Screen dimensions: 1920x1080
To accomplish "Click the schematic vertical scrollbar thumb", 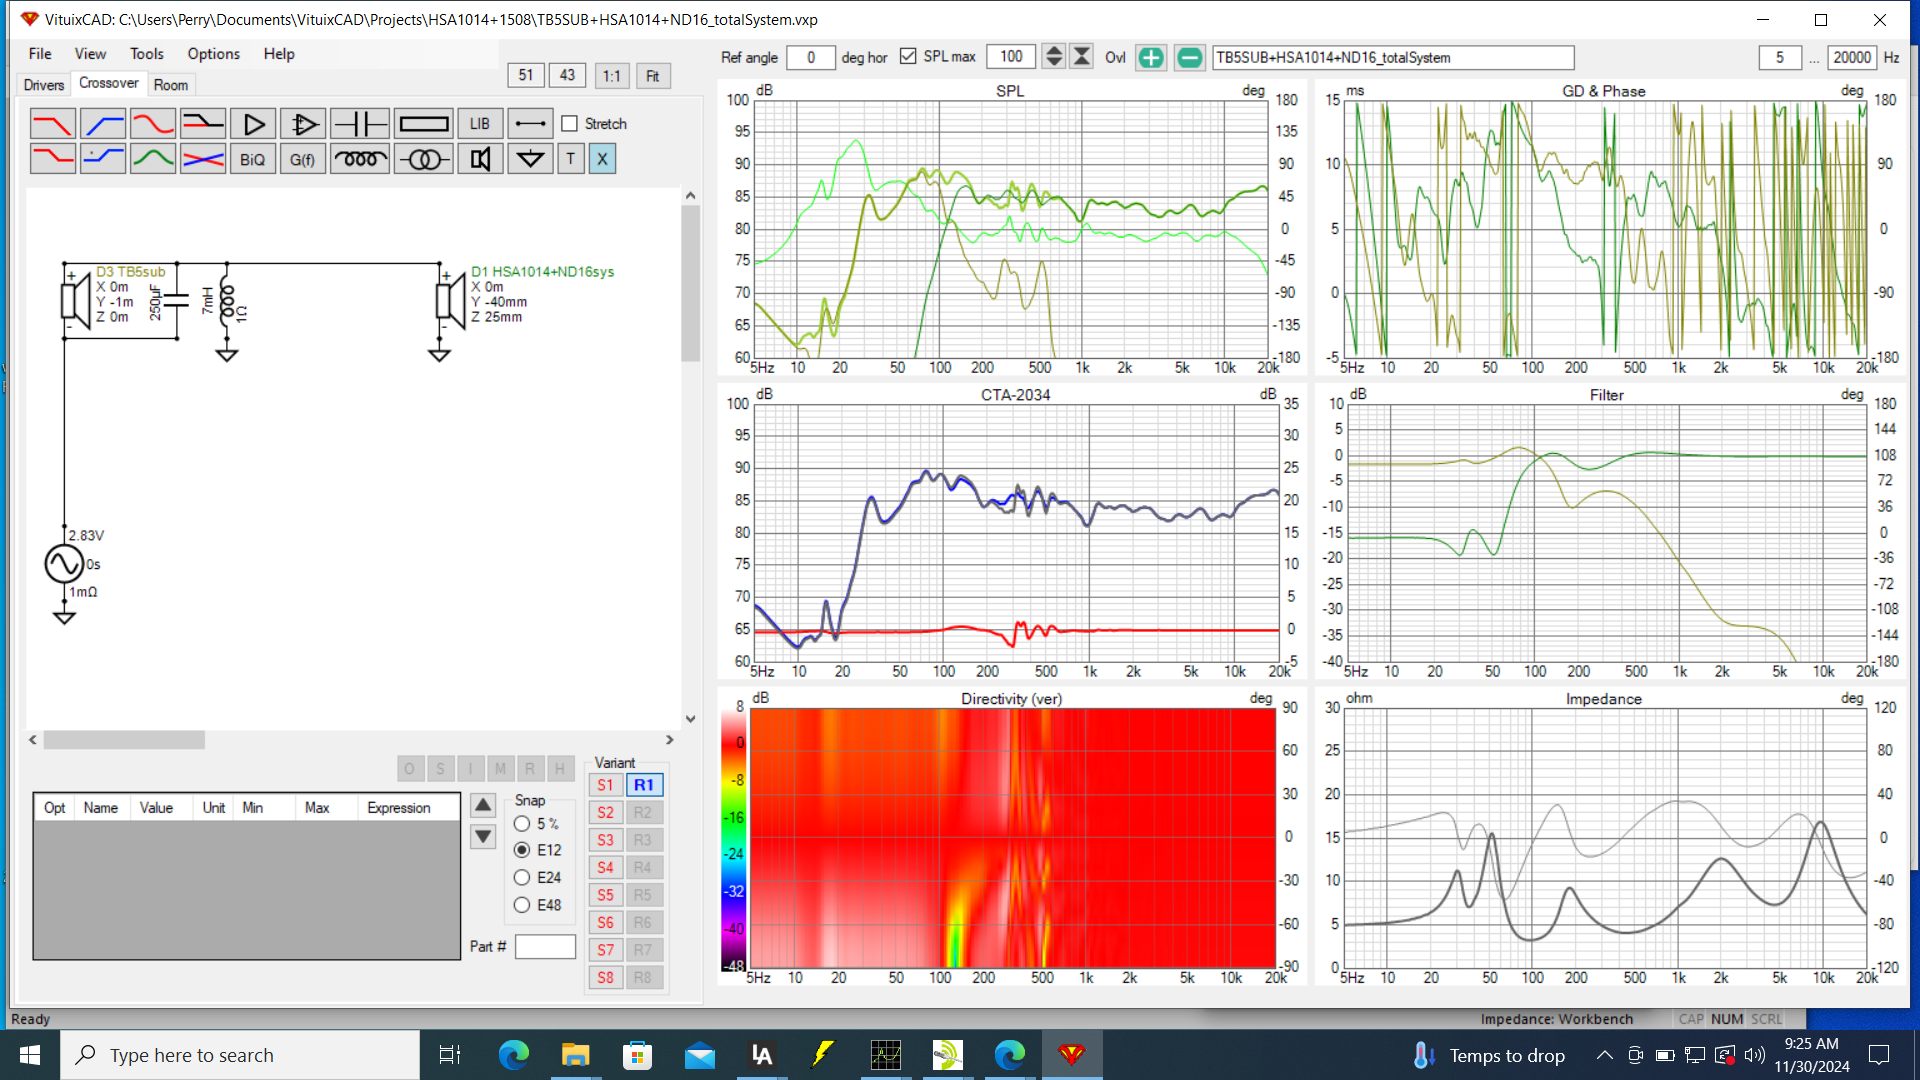I will pos(690,282).
